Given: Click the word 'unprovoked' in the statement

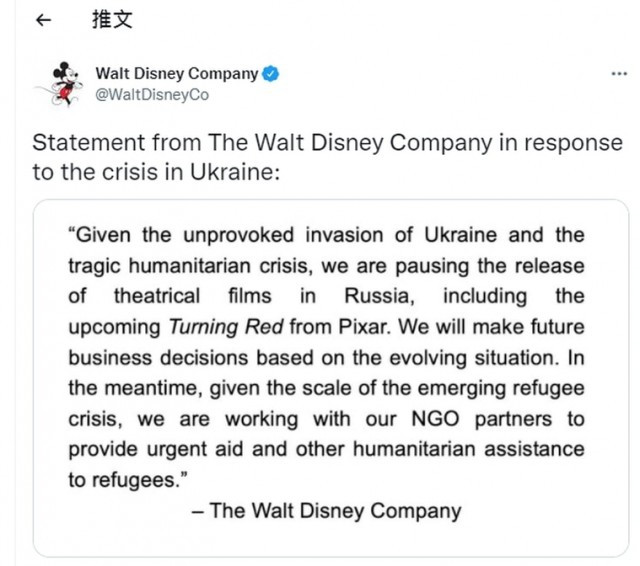Looking at the screenshot, I should [x=238, y=235].
